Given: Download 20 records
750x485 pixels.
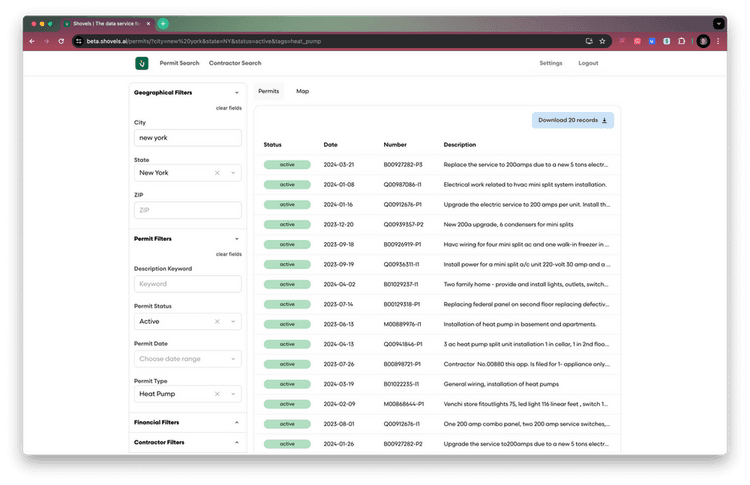Looking at the screenshot, I should (573, 120).
